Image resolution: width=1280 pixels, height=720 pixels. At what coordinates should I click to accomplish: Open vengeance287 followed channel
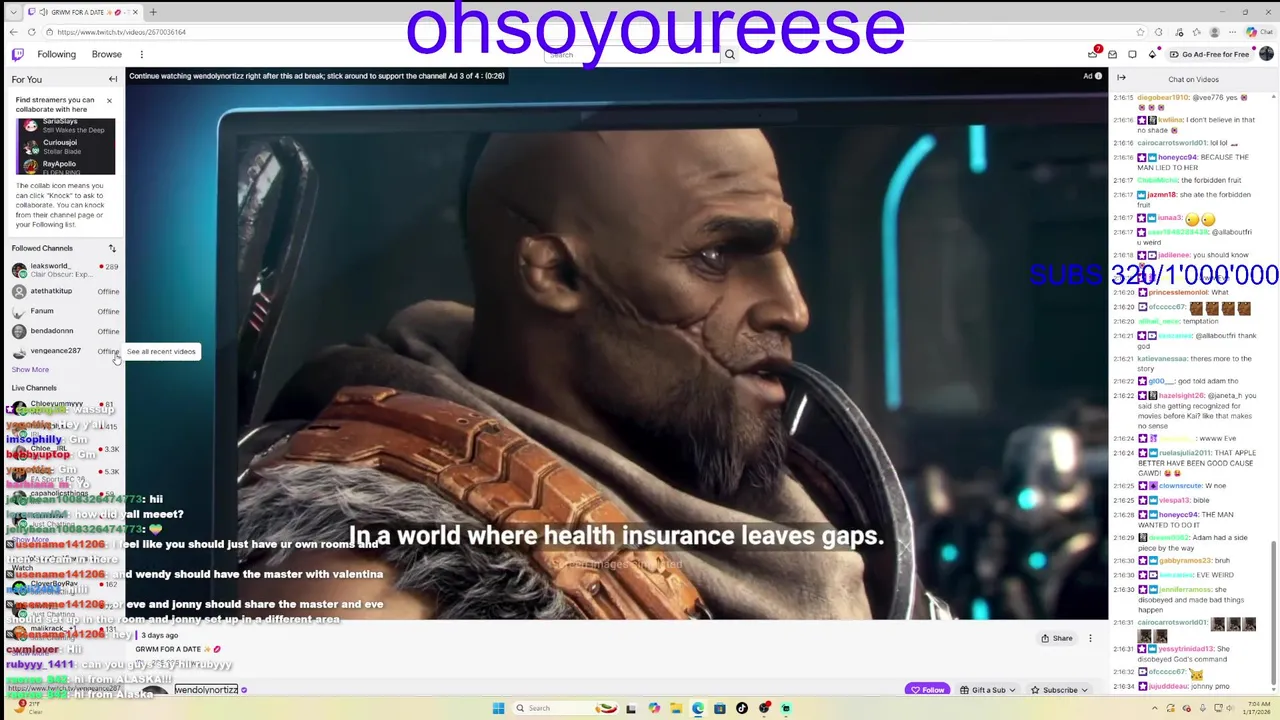(64, 351)
